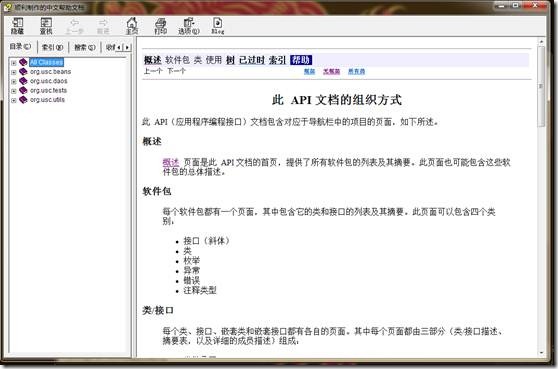The height and width of the screenshot is (369, 558).
Task: Click 类 in the navigation bar
Action: pos(198,60)
